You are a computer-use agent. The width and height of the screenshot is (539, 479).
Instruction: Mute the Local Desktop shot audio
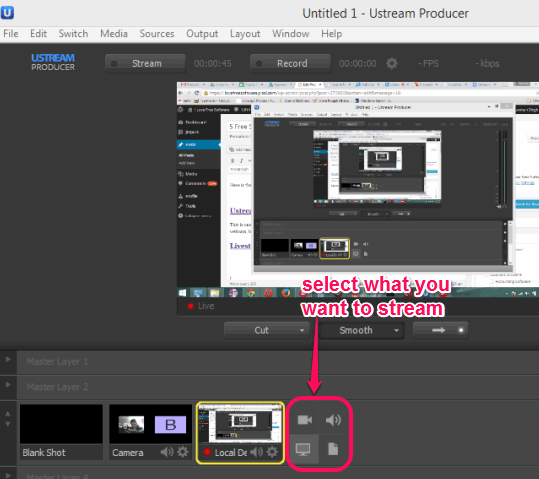click(x=257, y=452)
